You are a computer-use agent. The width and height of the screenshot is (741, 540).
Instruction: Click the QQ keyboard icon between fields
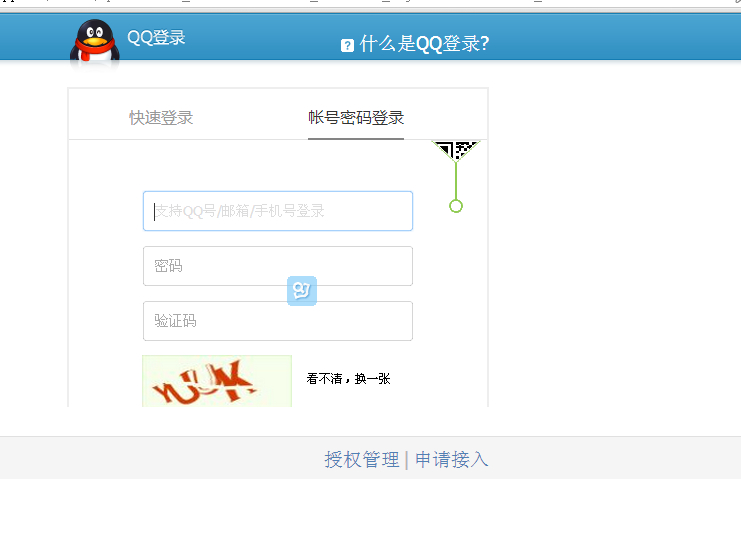[x=302, y=291]
